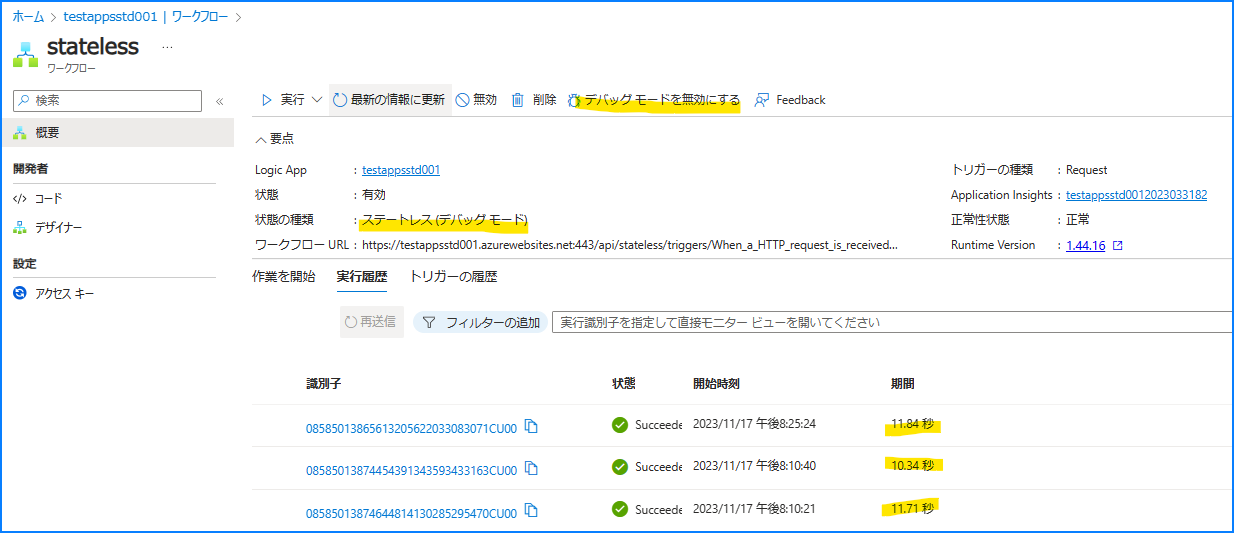This screenshot has width=1234, height=533.
Task: Open the testappsstd001 | ワークフロー breadcrumb
Action: pos(147,17)
